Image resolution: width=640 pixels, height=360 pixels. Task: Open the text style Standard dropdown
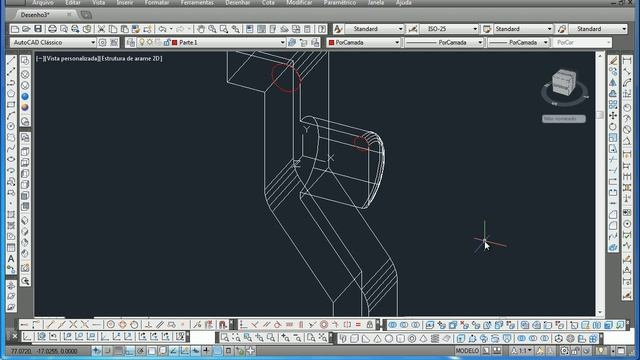click(x=400, y=29)
